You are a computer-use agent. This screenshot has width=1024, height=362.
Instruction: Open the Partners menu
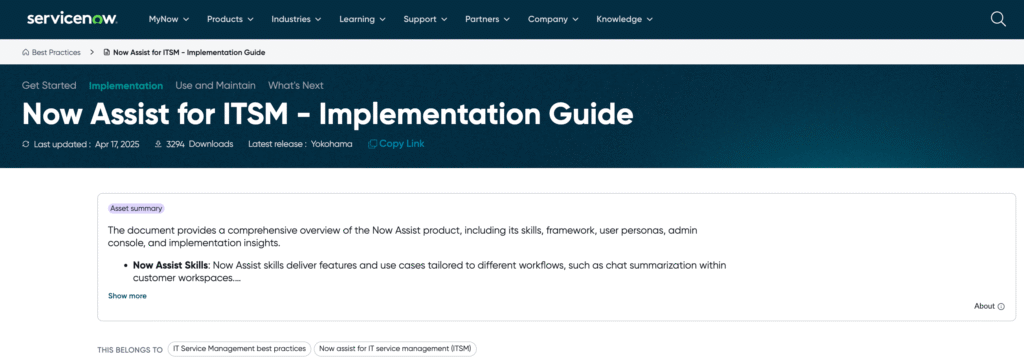click(x=488, y=19)
